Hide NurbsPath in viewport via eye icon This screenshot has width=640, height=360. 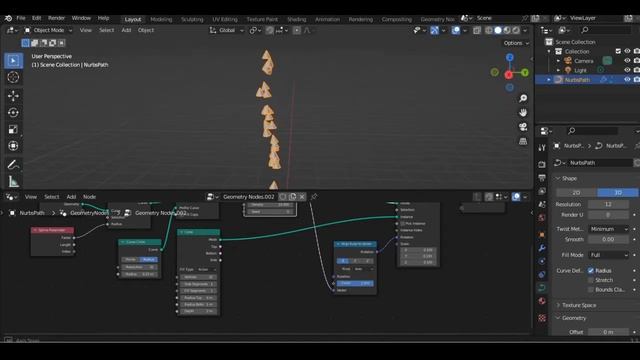click(x=627, y=80)
